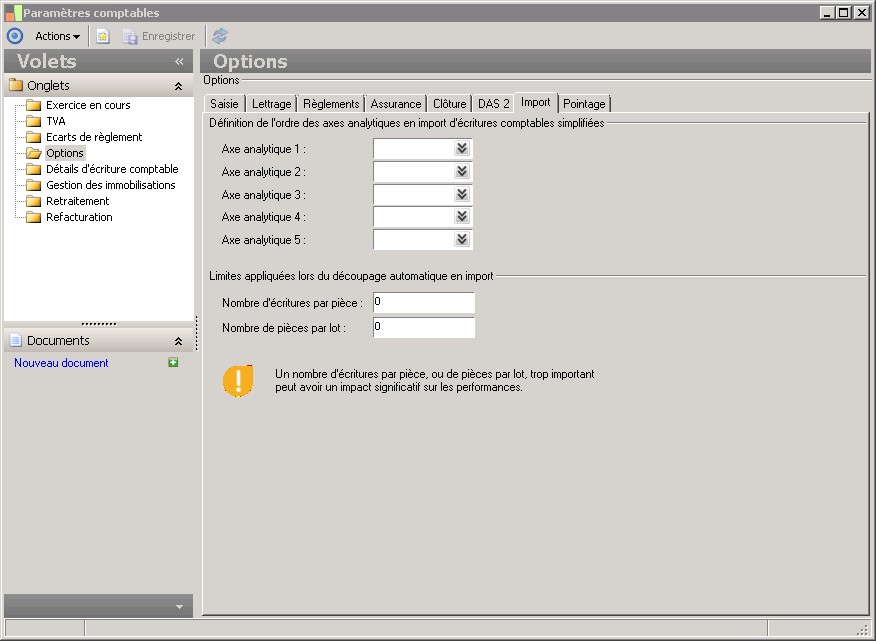Click the bottom arrow of the Volets panel

(179, 607)
